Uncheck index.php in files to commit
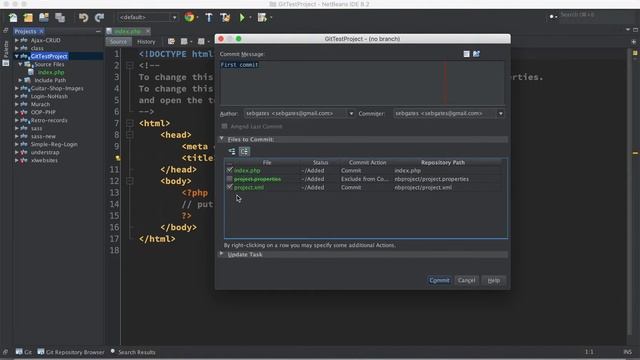This screenshot has height=360, width=640. coord(229,170)
